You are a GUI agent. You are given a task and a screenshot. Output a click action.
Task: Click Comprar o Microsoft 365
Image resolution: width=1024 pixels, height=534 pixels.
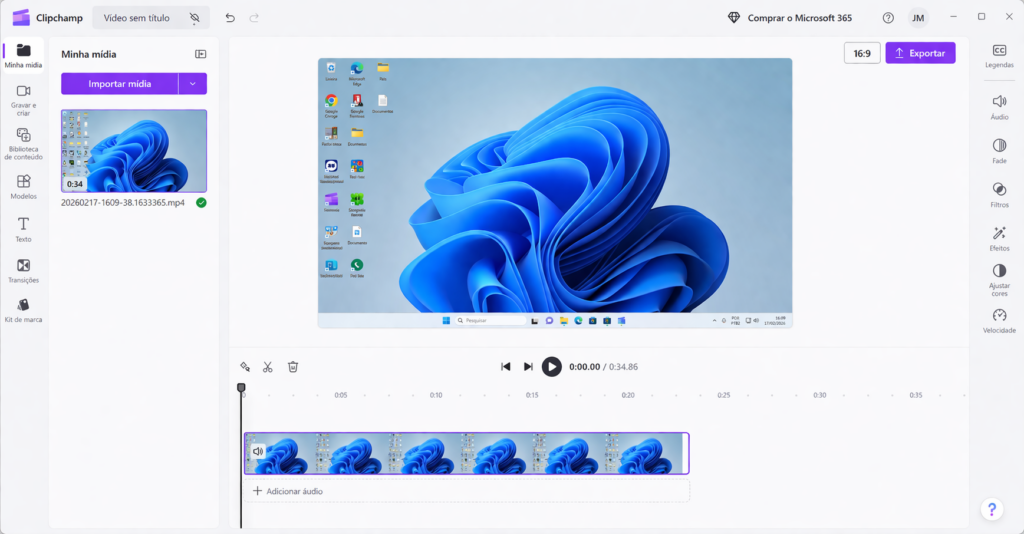(x=799, y=18)
